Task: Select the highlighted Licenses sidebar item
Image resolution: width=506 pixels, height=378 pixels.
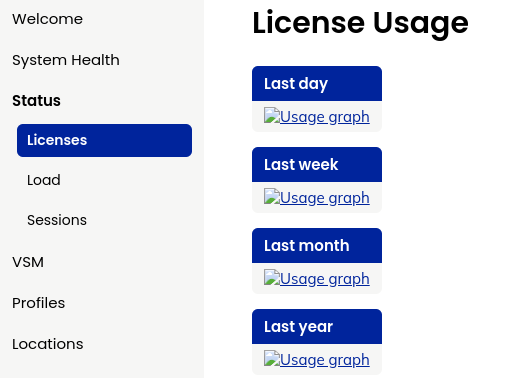Action: (104, 140)
